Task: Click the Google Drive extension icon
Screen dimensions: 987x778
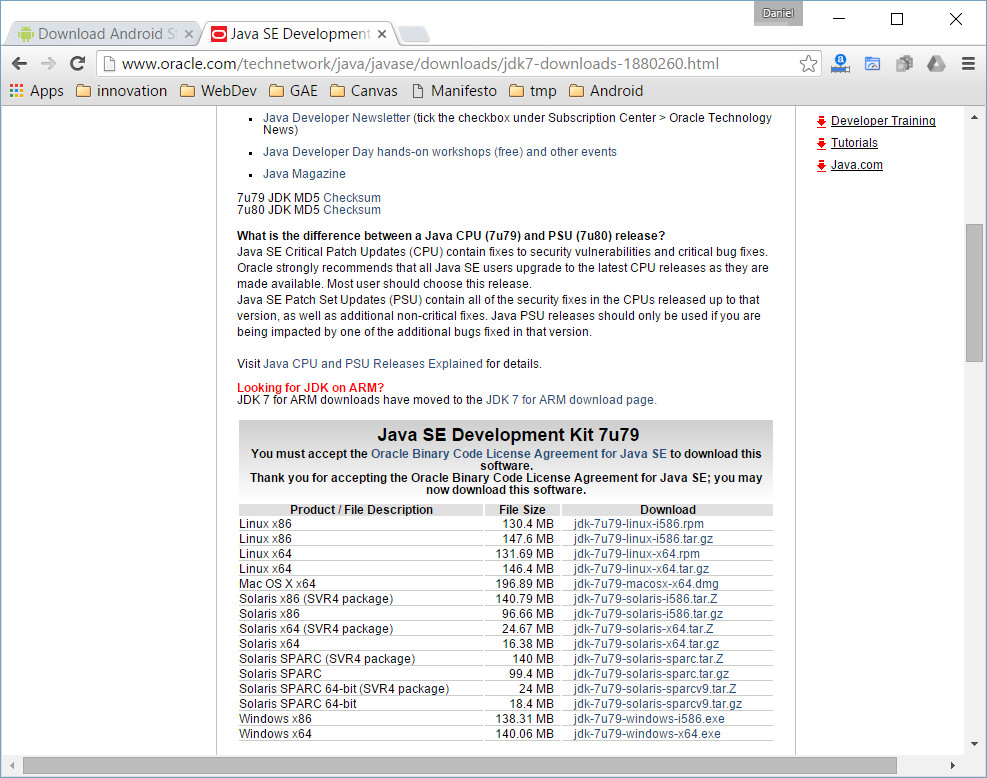Action: (x=936, y=64)
